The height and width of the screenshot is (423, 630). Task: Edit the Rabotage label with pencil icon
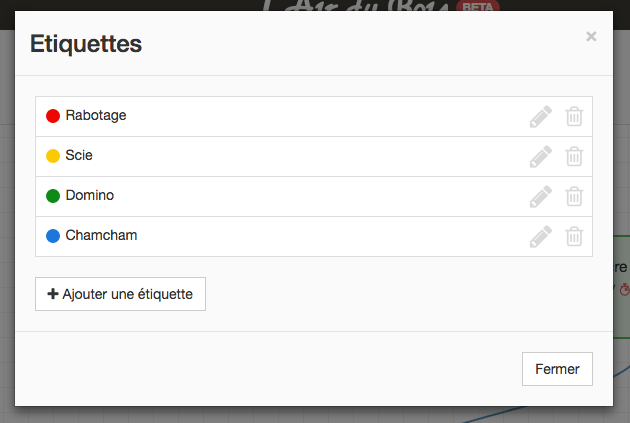[x=540, y=116]
